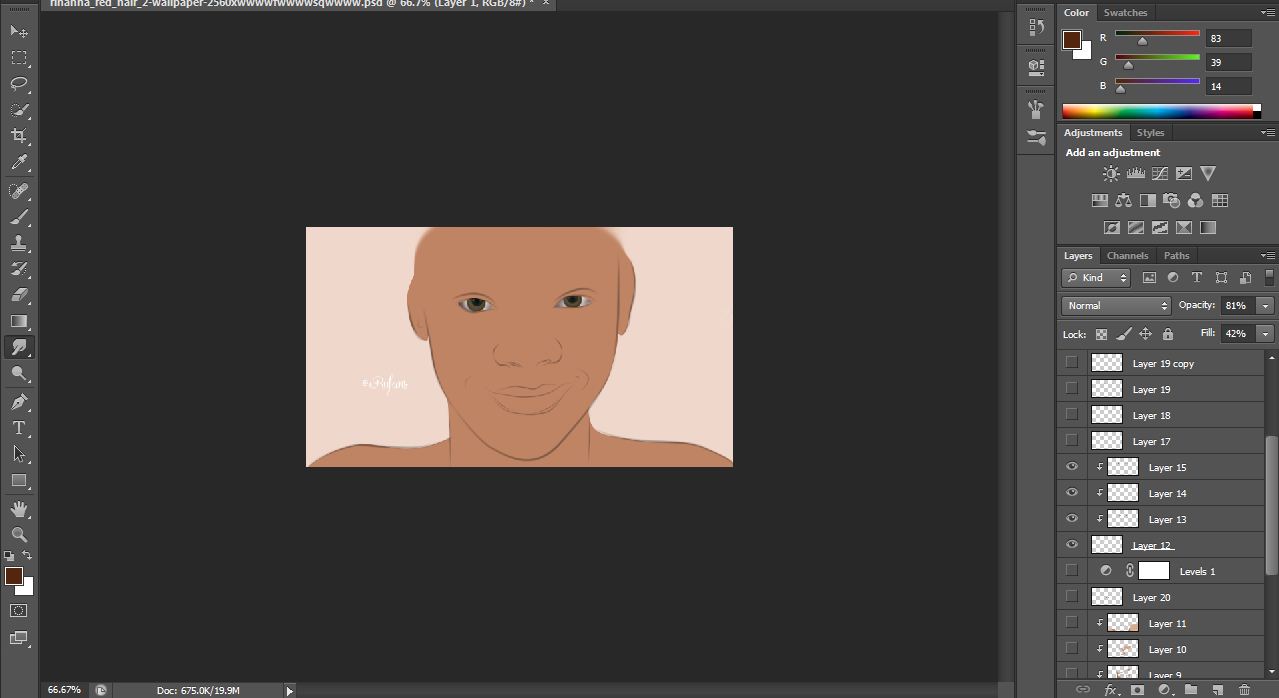1279x698 pixels.
Task: Add layer style fx button
Action: point(1110,690)
